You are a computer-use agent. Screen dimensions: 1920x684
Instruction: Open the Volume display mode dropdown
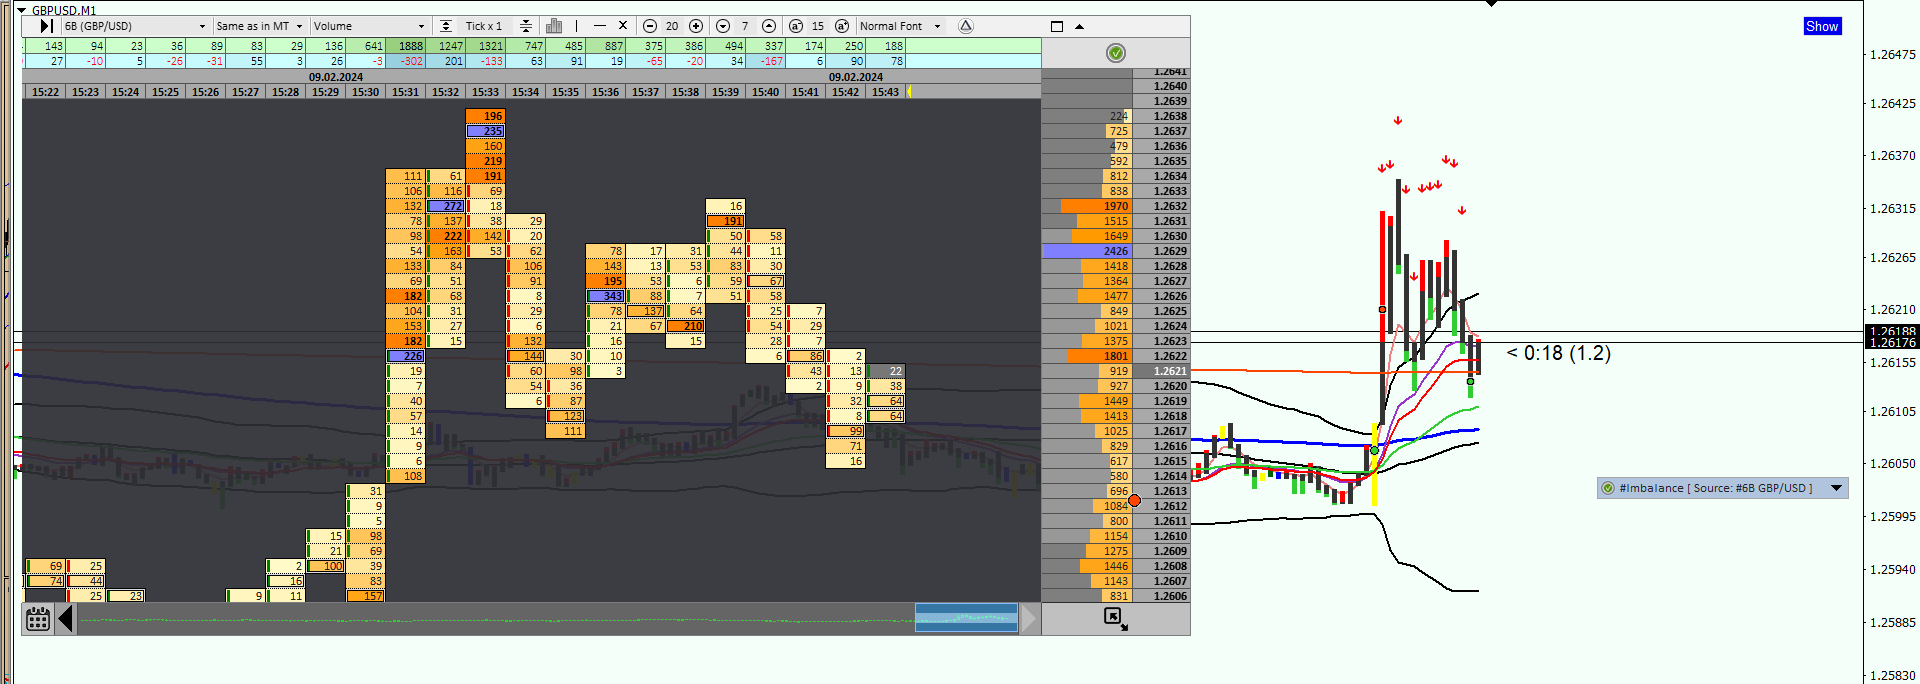[369, 26]
